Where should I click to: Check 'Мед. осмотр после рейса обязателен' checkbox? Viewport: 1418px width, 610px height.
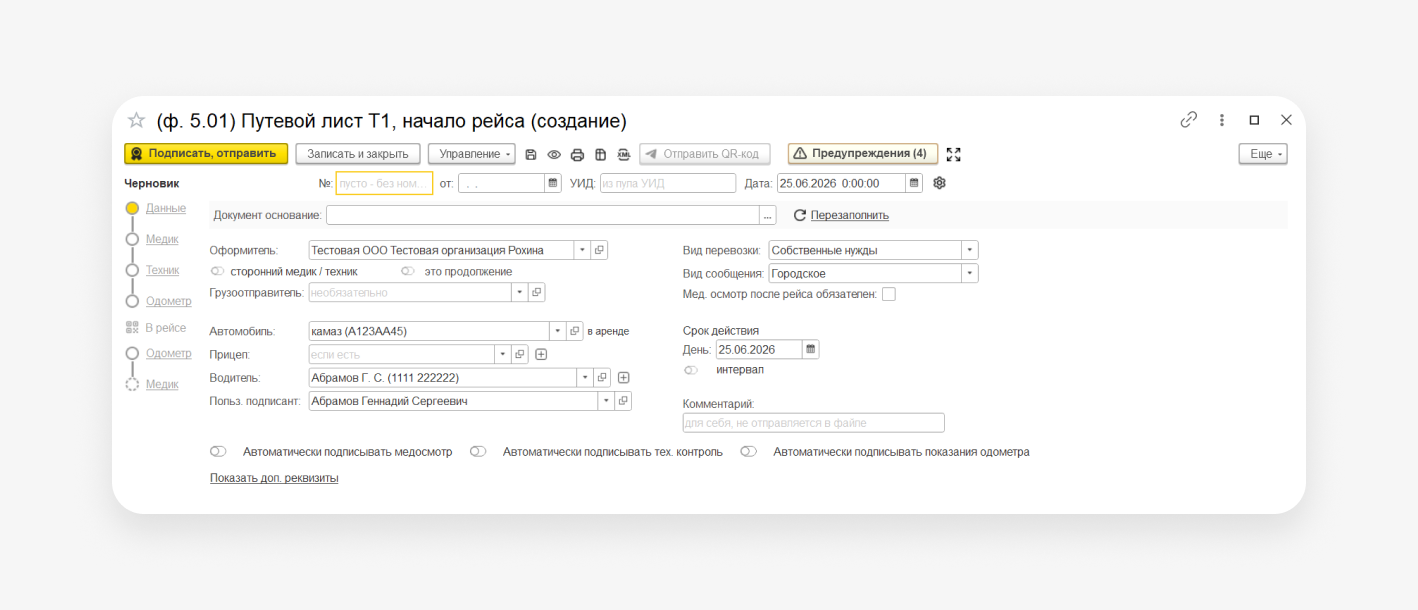click(889, 294)
